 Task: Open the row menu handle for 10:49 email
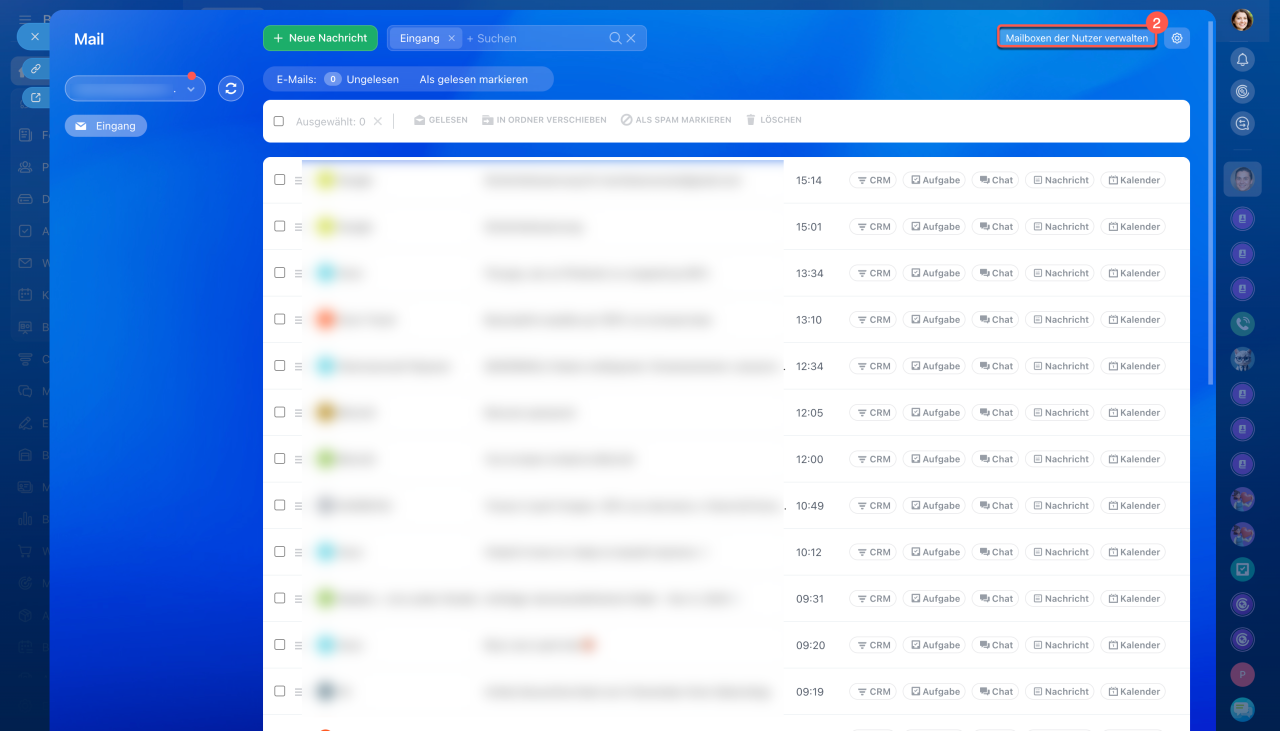pyautogui.click(x=298, y=506)
